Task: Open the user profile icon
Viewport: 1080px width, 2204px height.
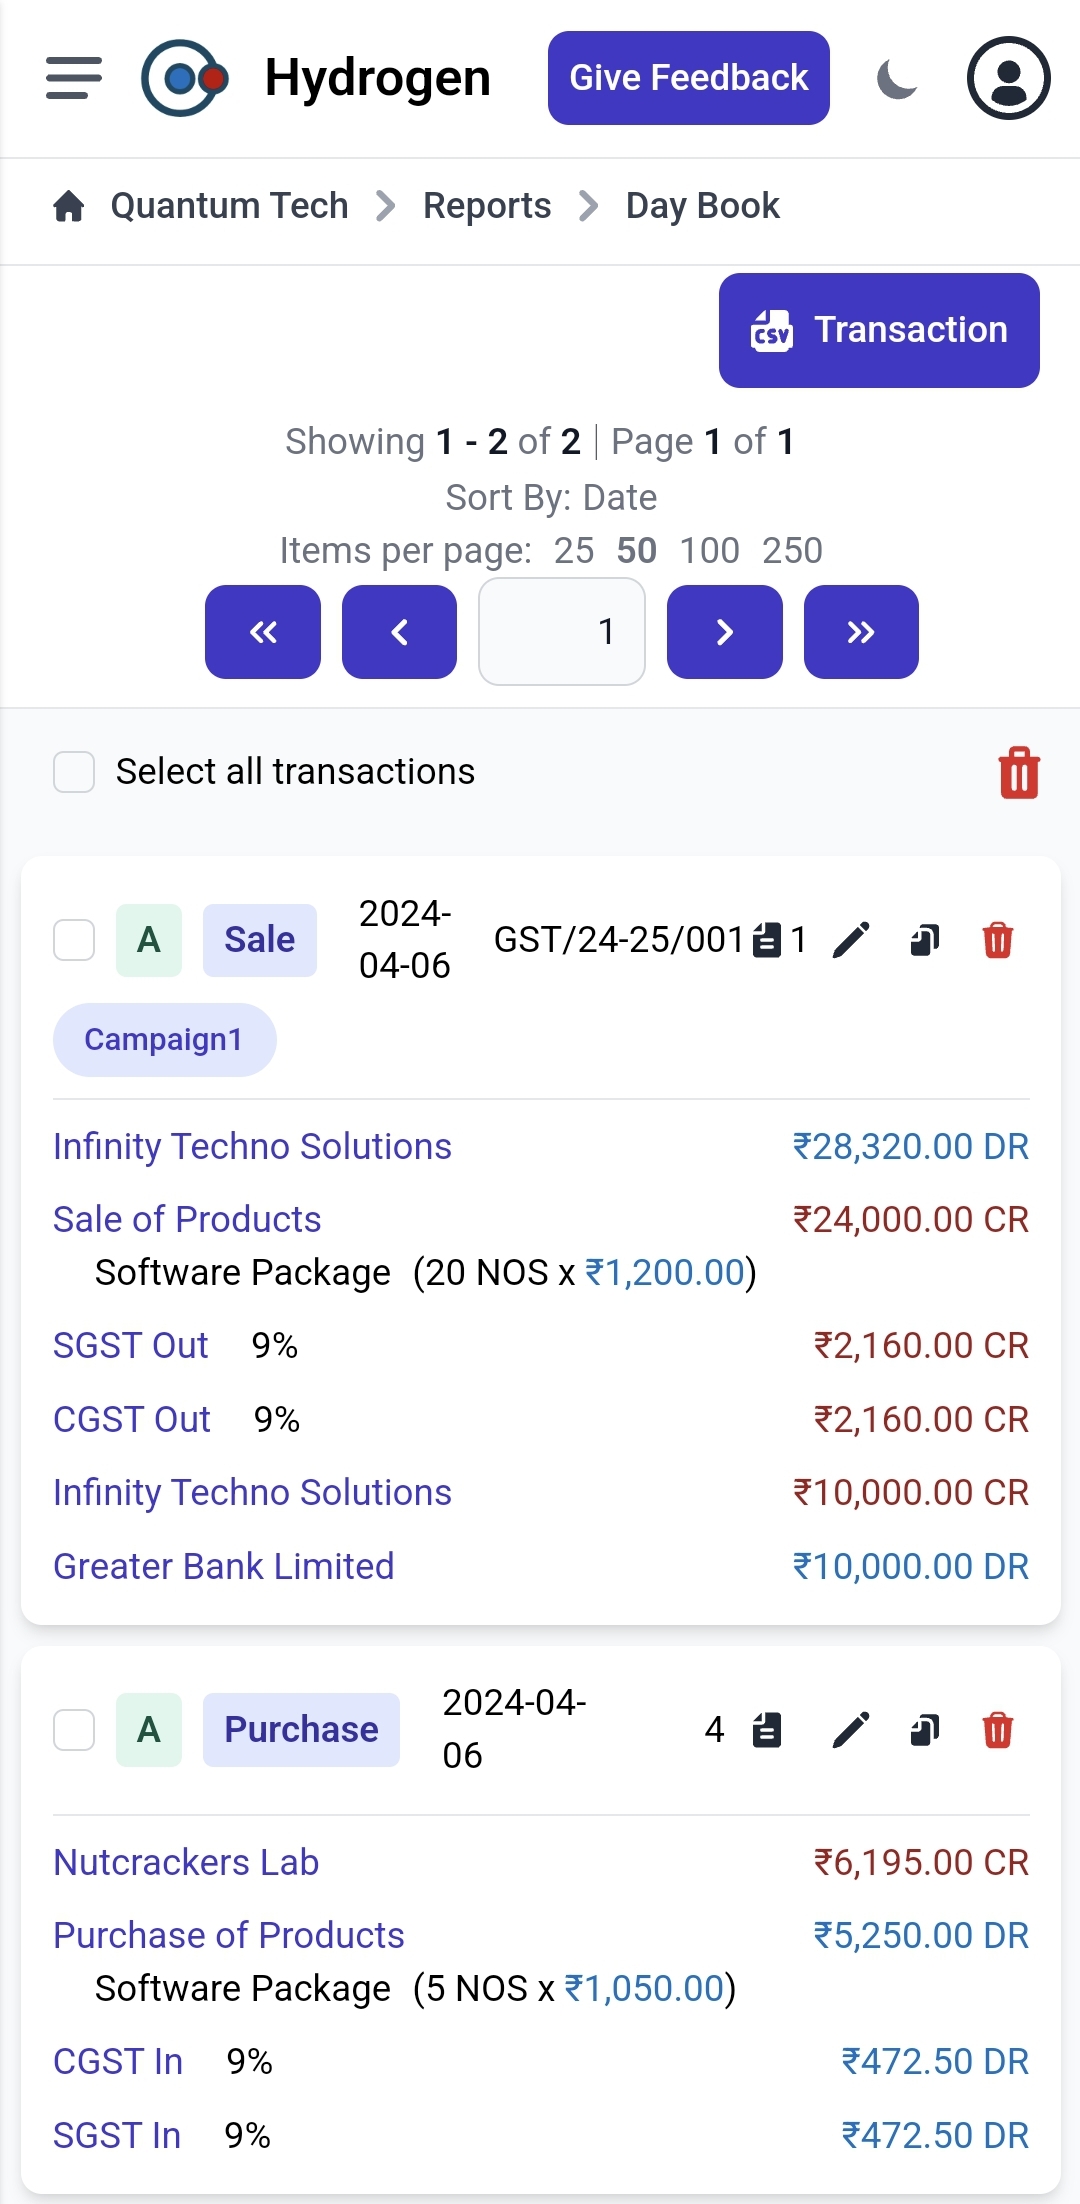Action: [1008, 78]
